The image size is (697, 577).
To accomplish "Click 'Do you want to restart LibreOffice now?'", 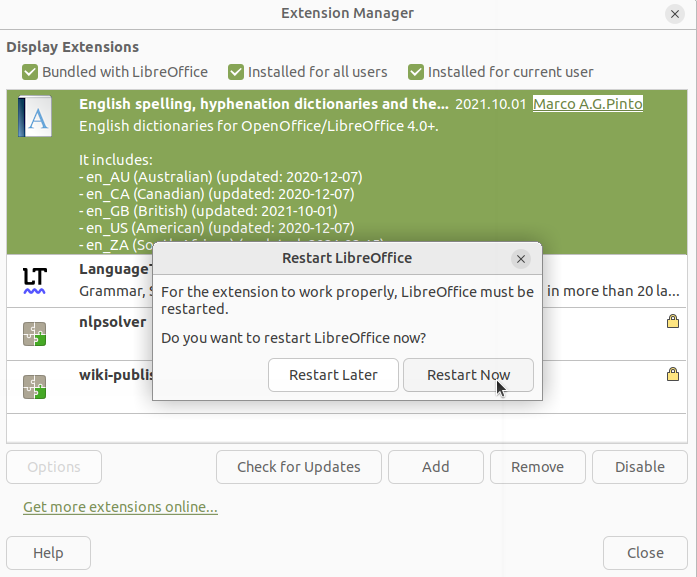I will tap(293, 338).
